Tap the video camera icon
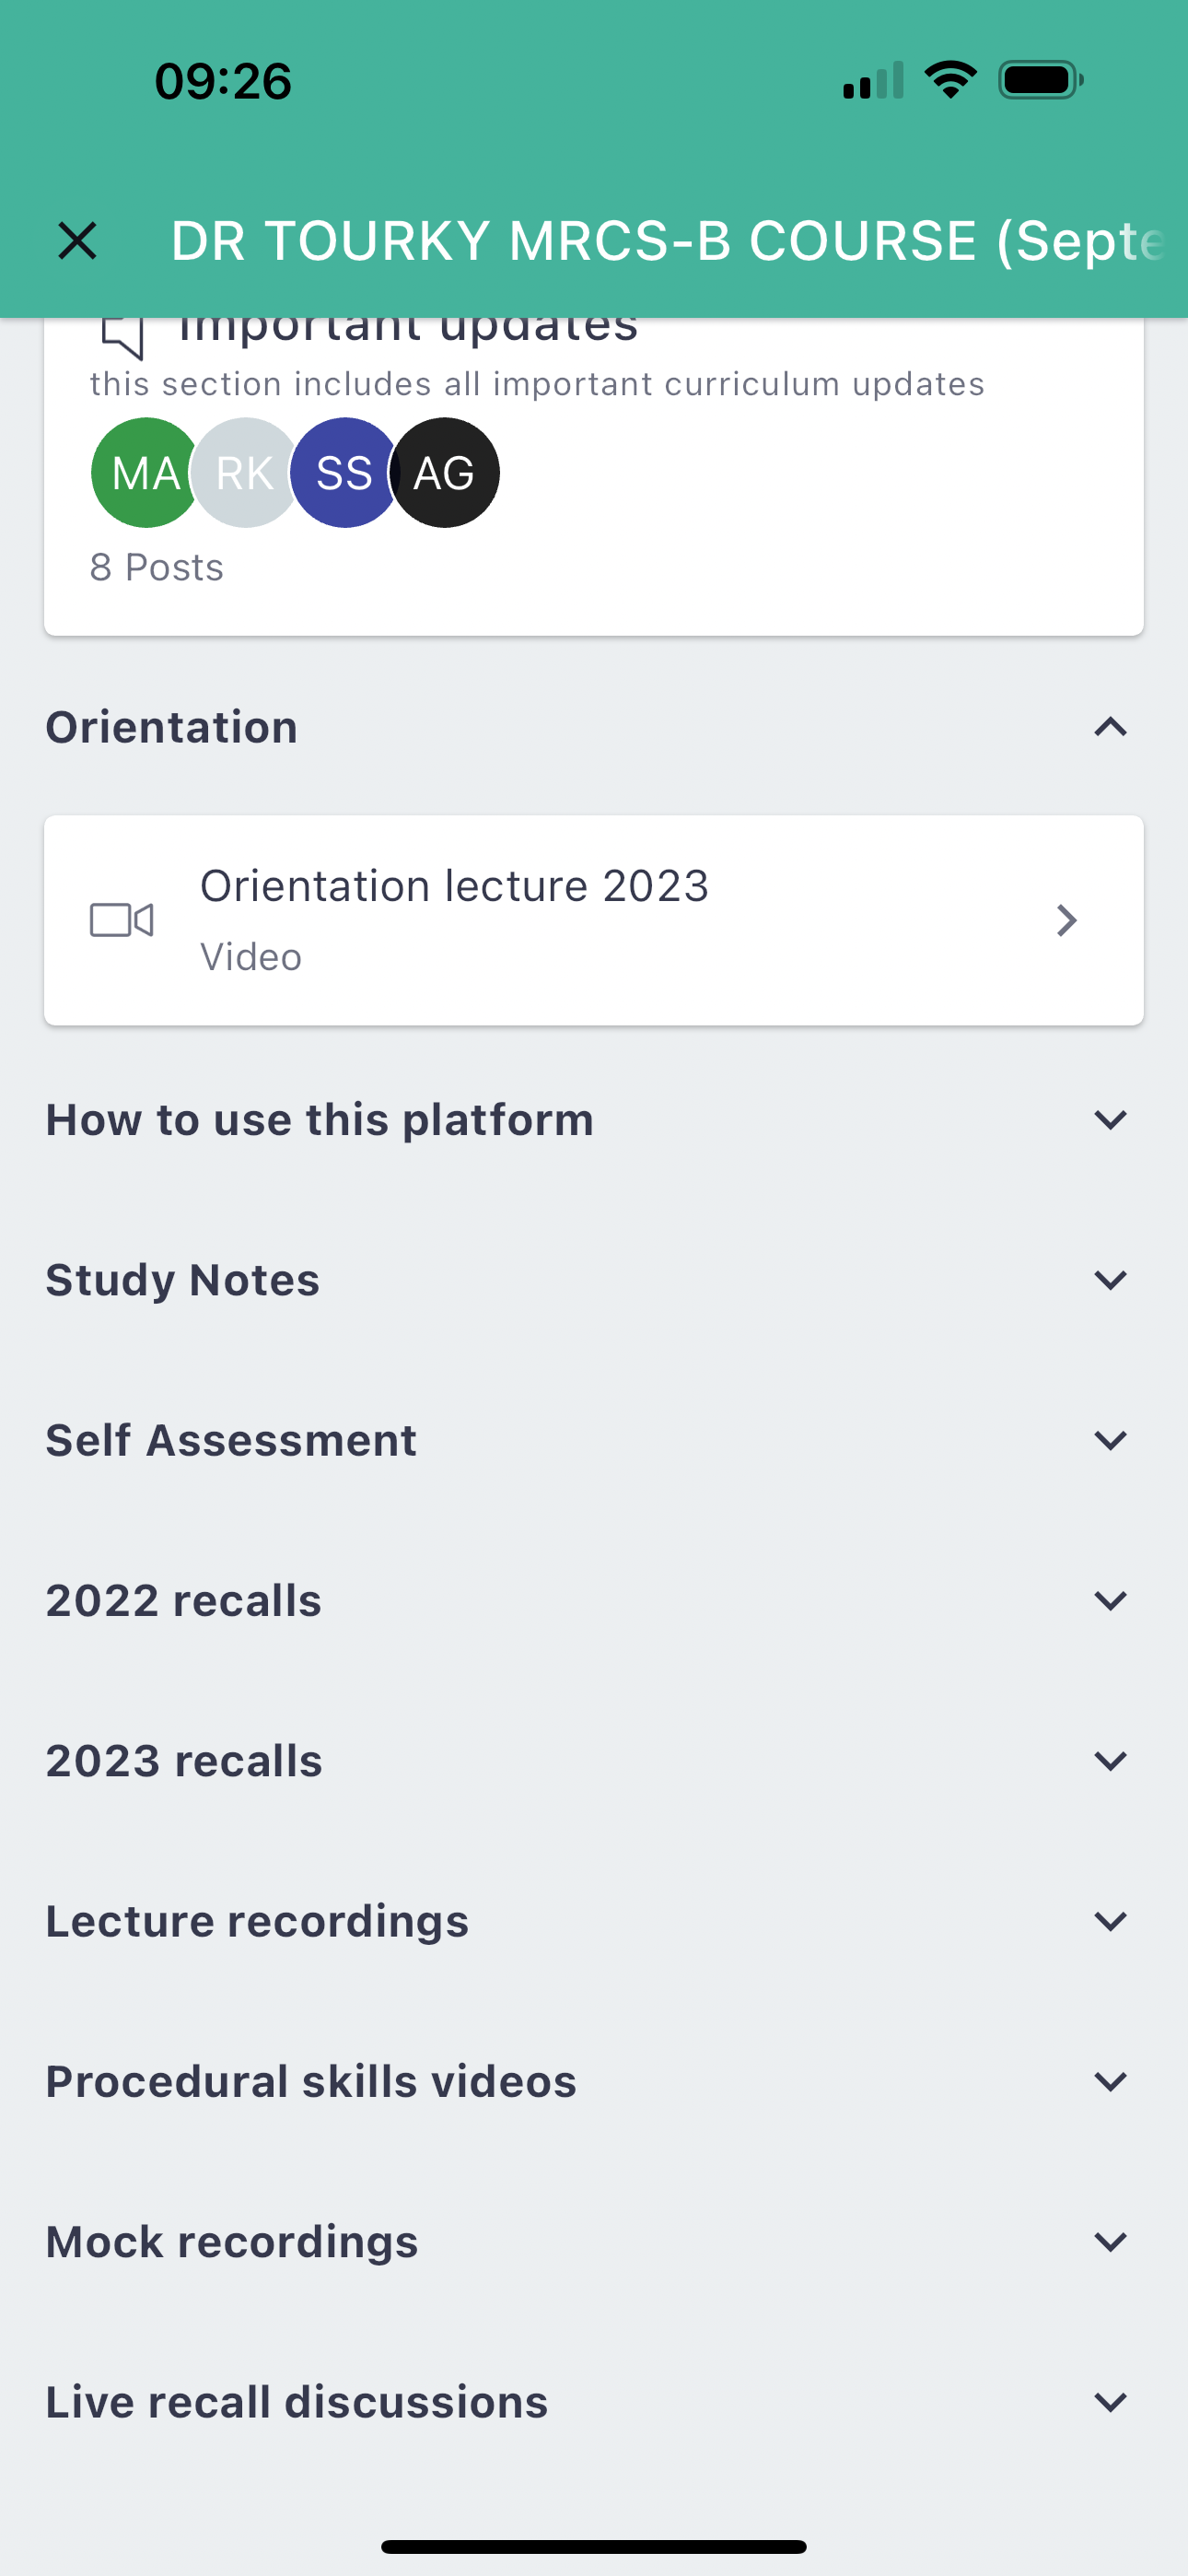1188x2576 pixels. point(122,920)
